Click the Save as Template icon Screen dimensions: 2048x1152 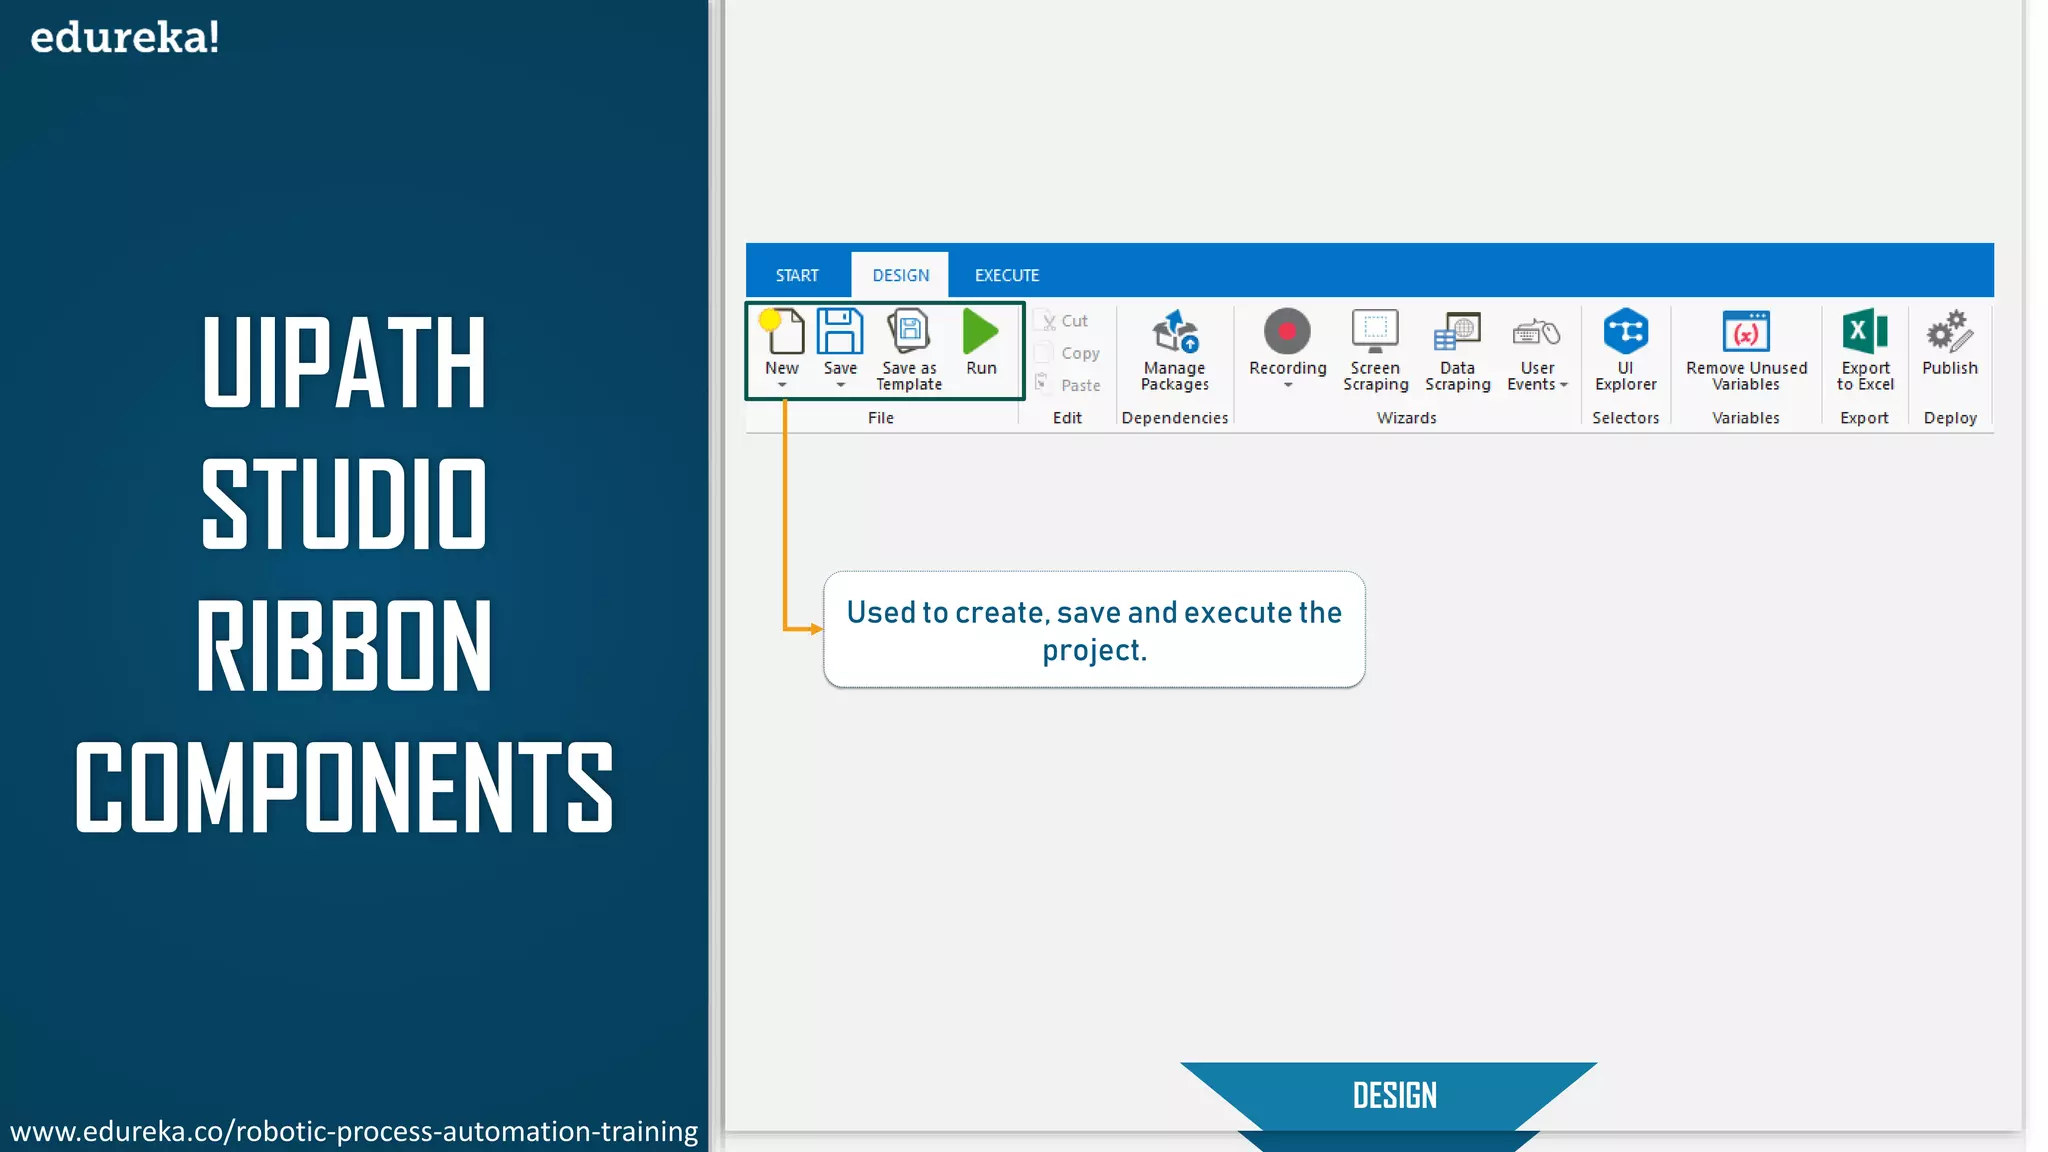[x=909, y=332]
